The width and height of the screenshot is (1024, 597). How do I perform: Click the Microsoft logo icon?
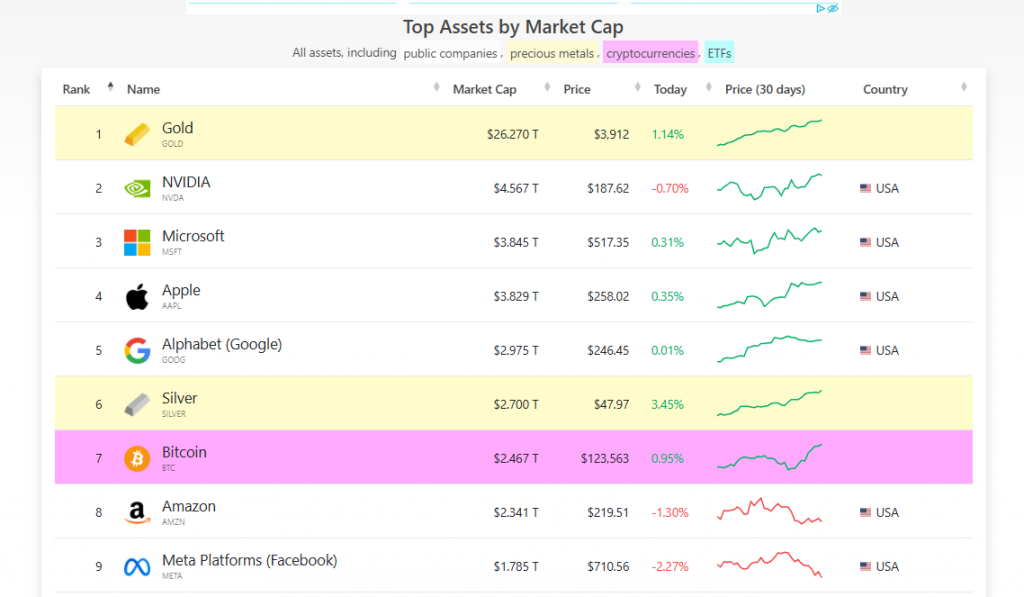coord(137,242)
